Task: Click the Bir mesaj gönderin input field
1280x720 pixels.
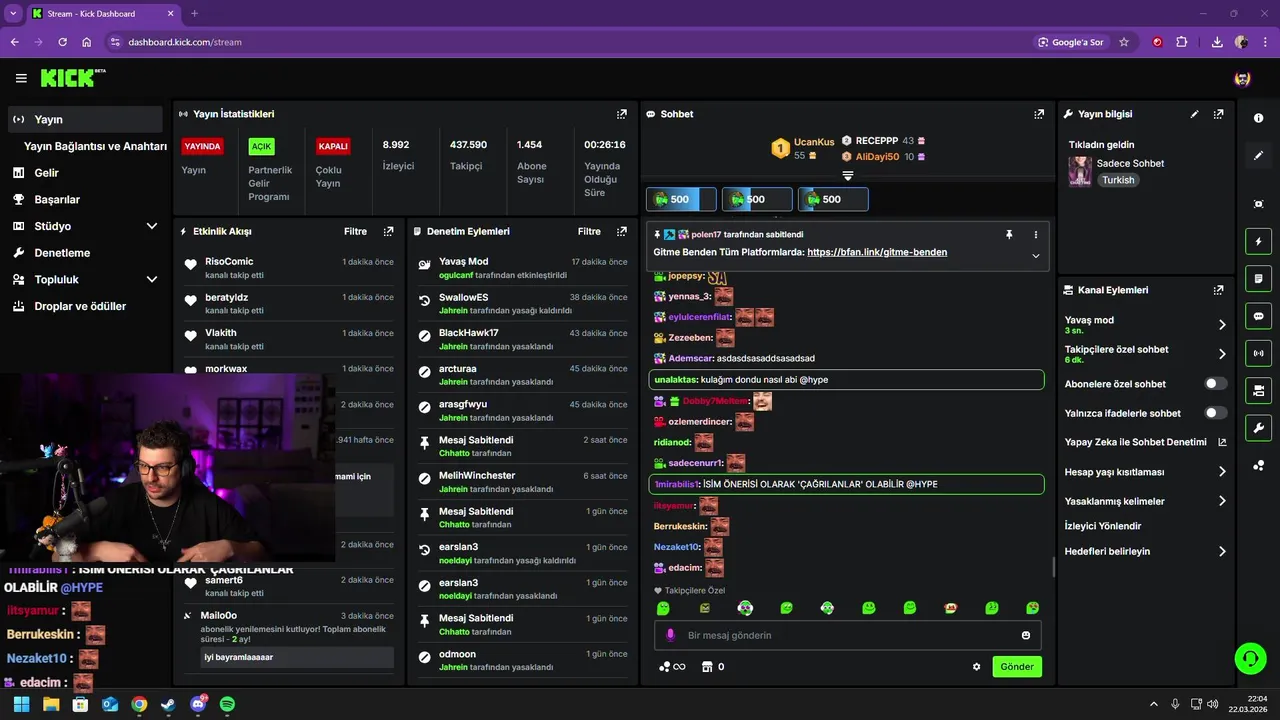Action: 848,635
